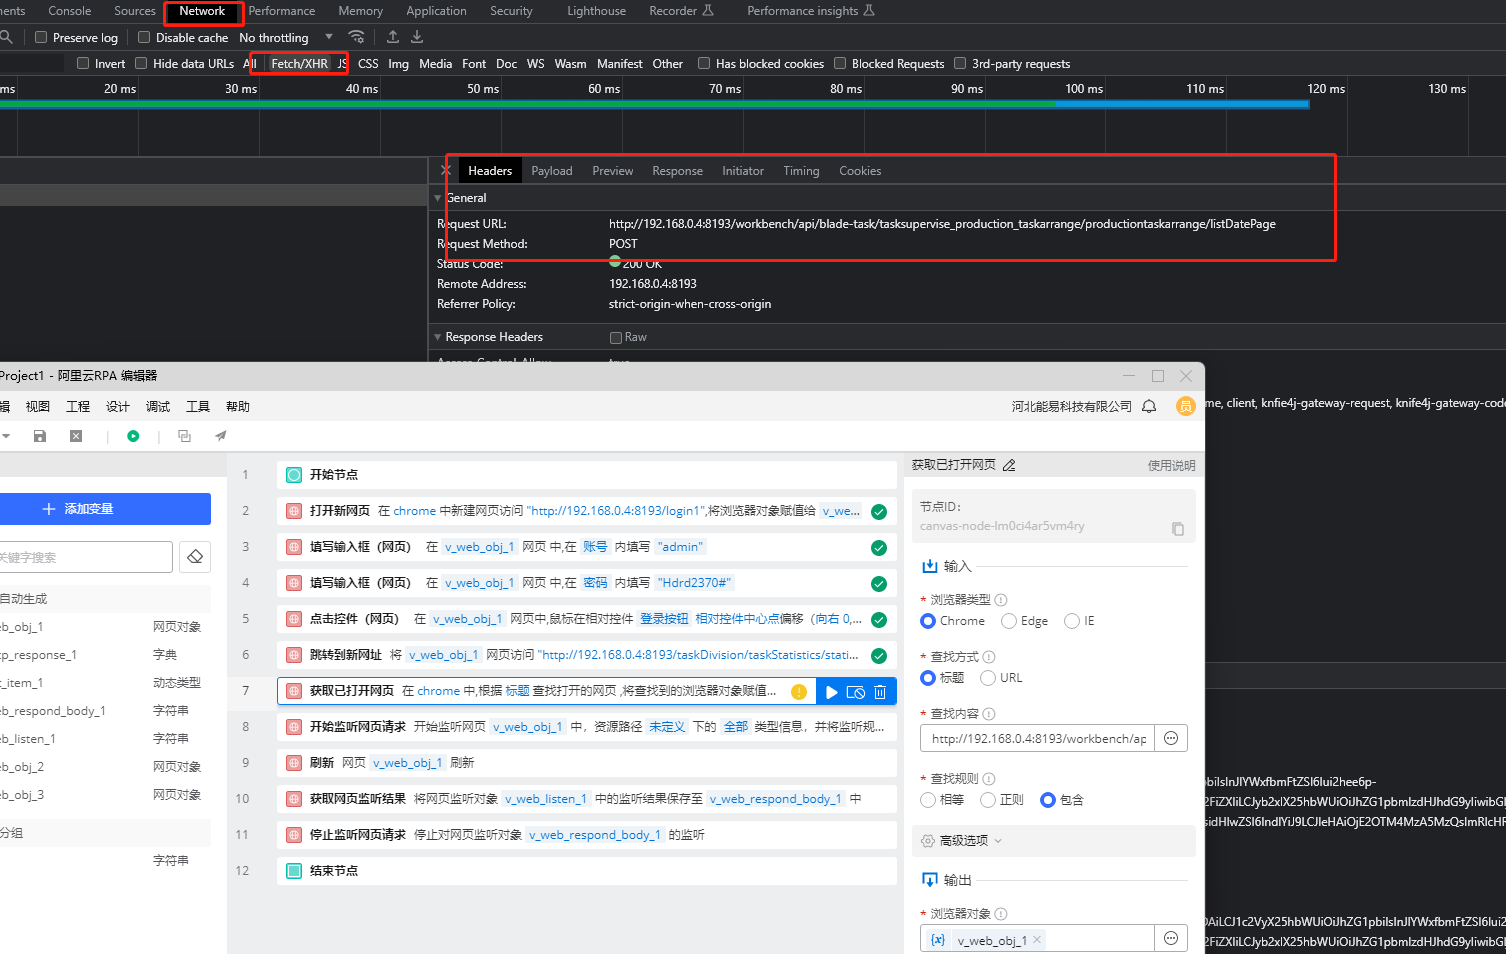The width and height of the screenshot is (1506, 954).
Task: Click the element capture icon on step 7
Action: tap(856, 692)
